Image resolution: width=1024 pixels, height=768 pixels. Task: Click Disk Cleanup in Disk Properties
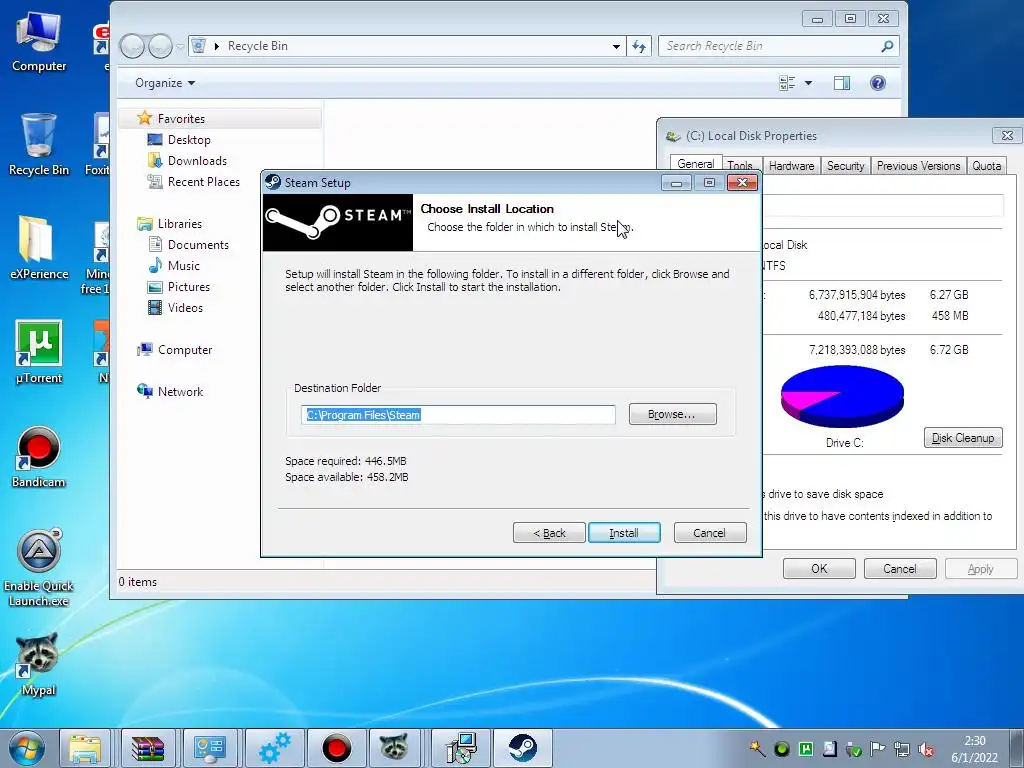[963, 438]
